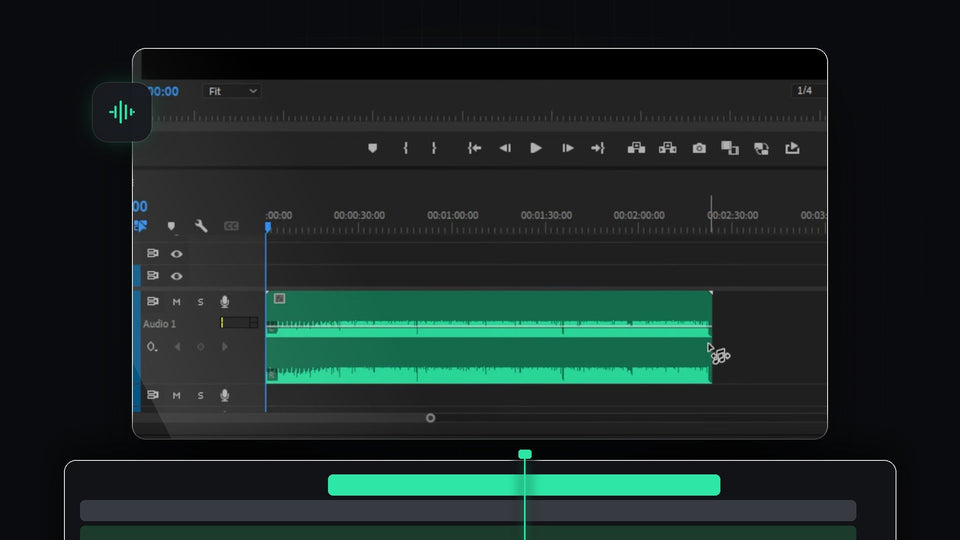Open timeline display settings wrench
960x540 pixels.
[201, 226]
